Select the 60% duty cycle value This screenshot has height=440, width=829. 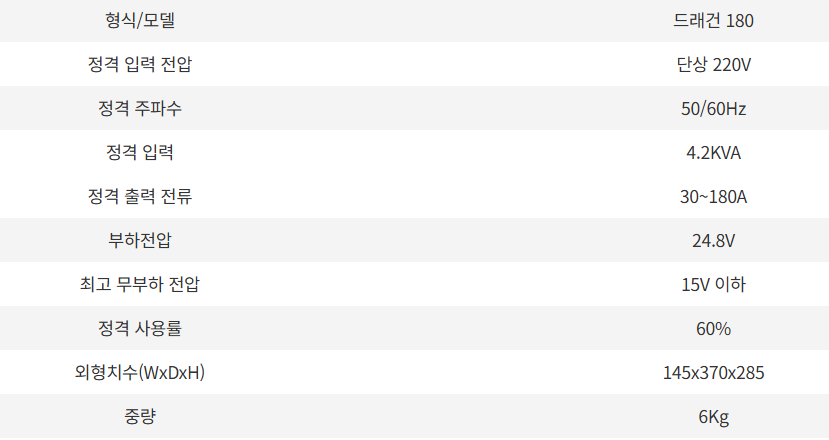713,328
